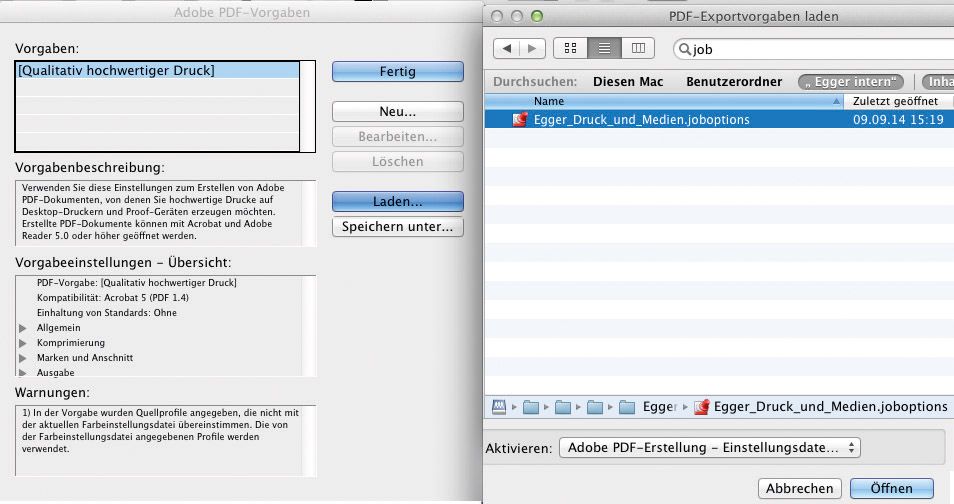
Task: Click Kompatibilität: Acrobat 5 line
Action: 113,298
